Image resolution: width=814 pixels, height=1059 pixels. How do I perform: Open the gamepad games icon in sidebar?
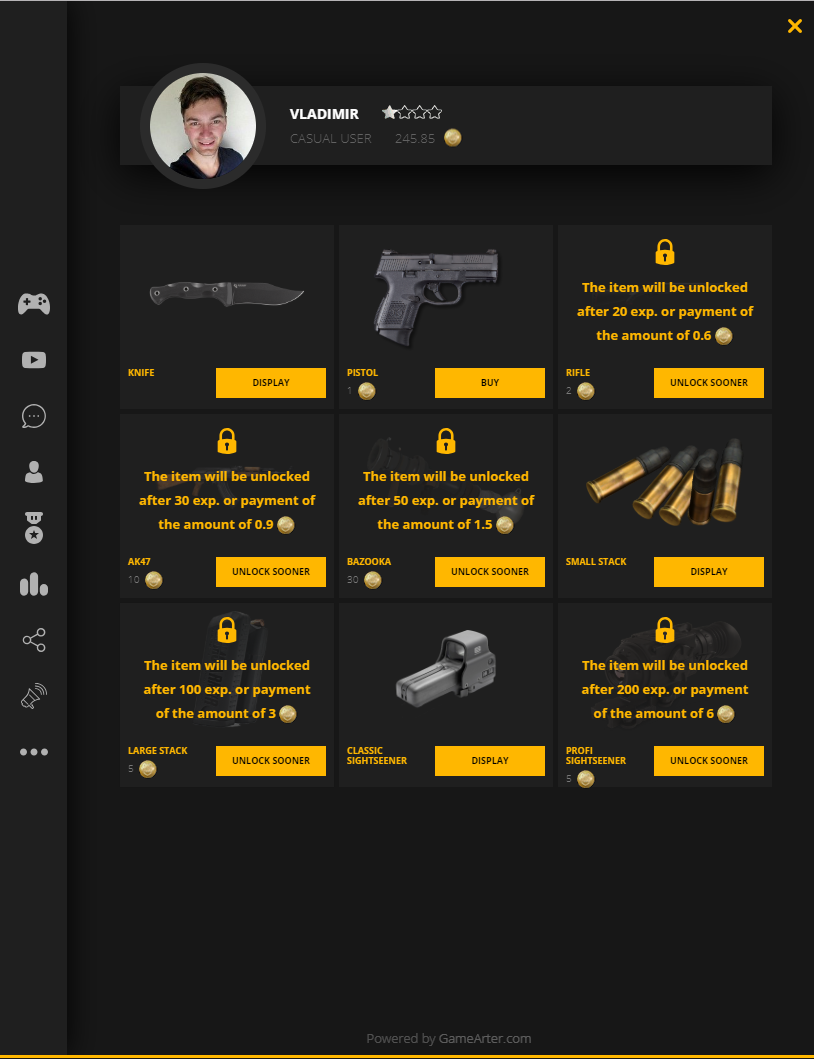click(34, 304)
